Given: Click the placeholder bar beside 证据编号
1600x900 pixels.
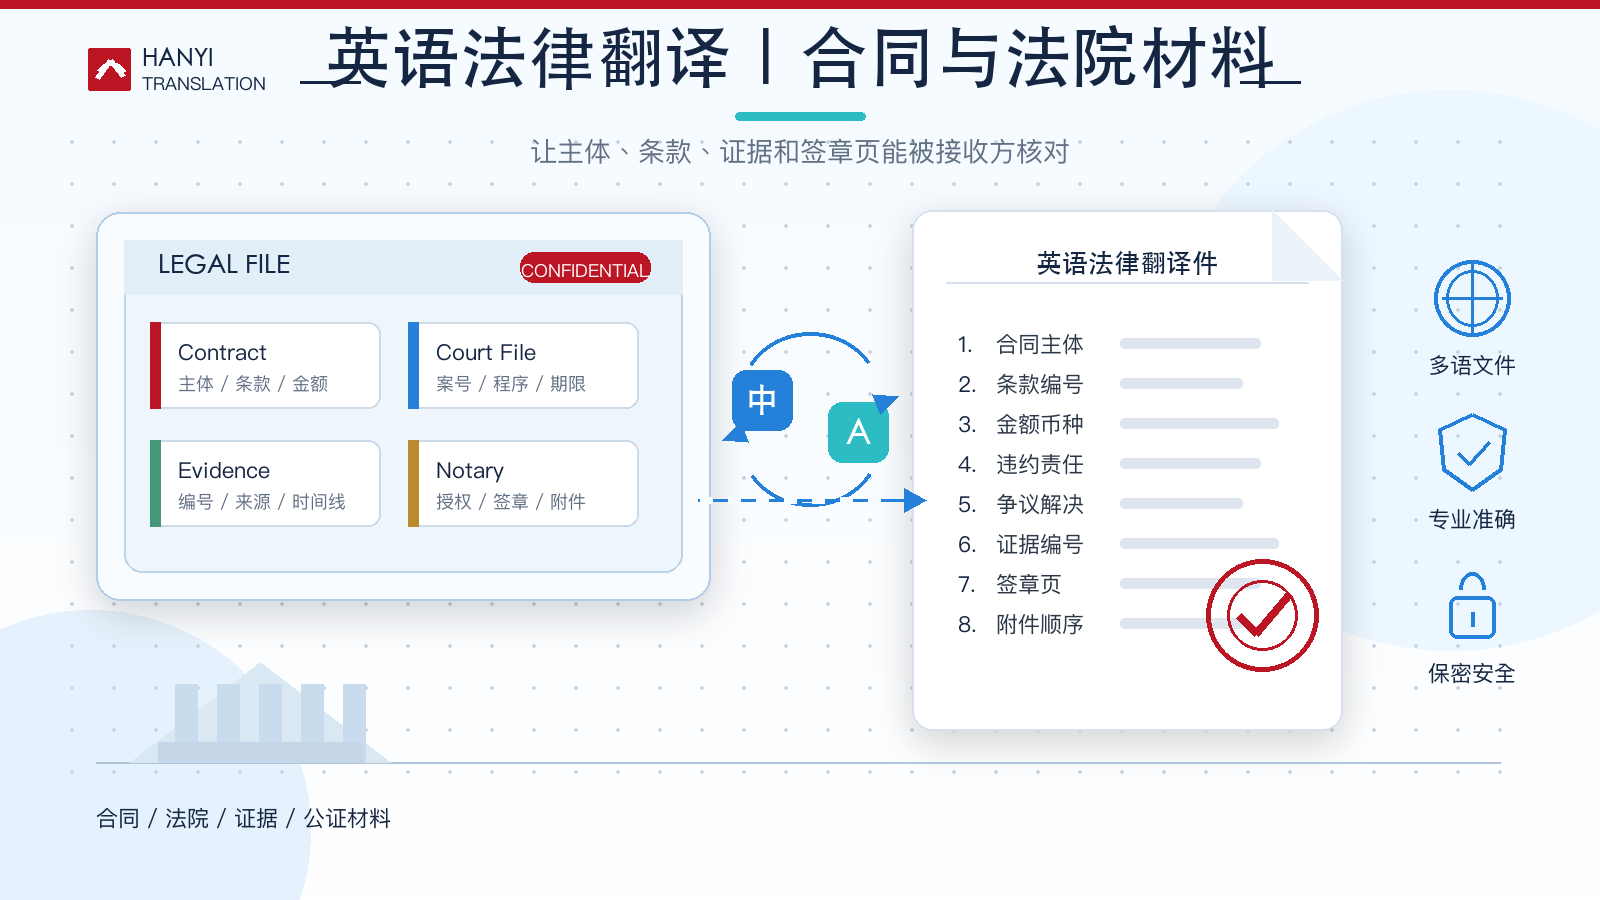Looking at the screenshot, I should coord(1199,544).
